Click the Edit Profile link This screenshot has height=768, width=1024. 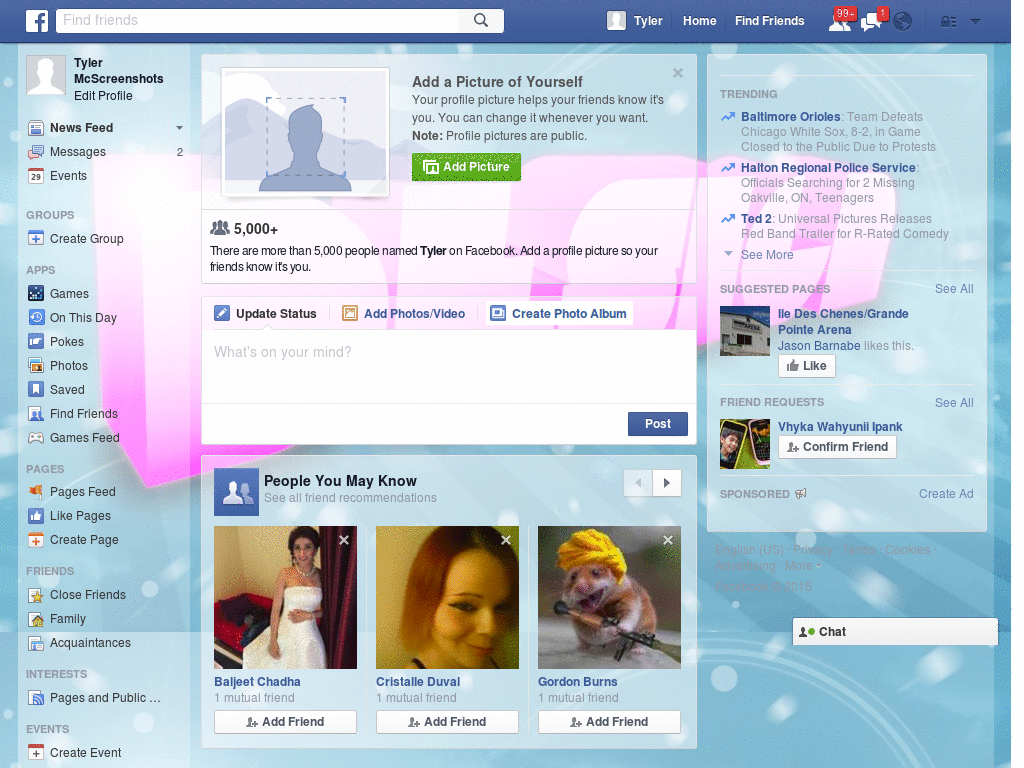pyautogui.click(x=103, y=96)
